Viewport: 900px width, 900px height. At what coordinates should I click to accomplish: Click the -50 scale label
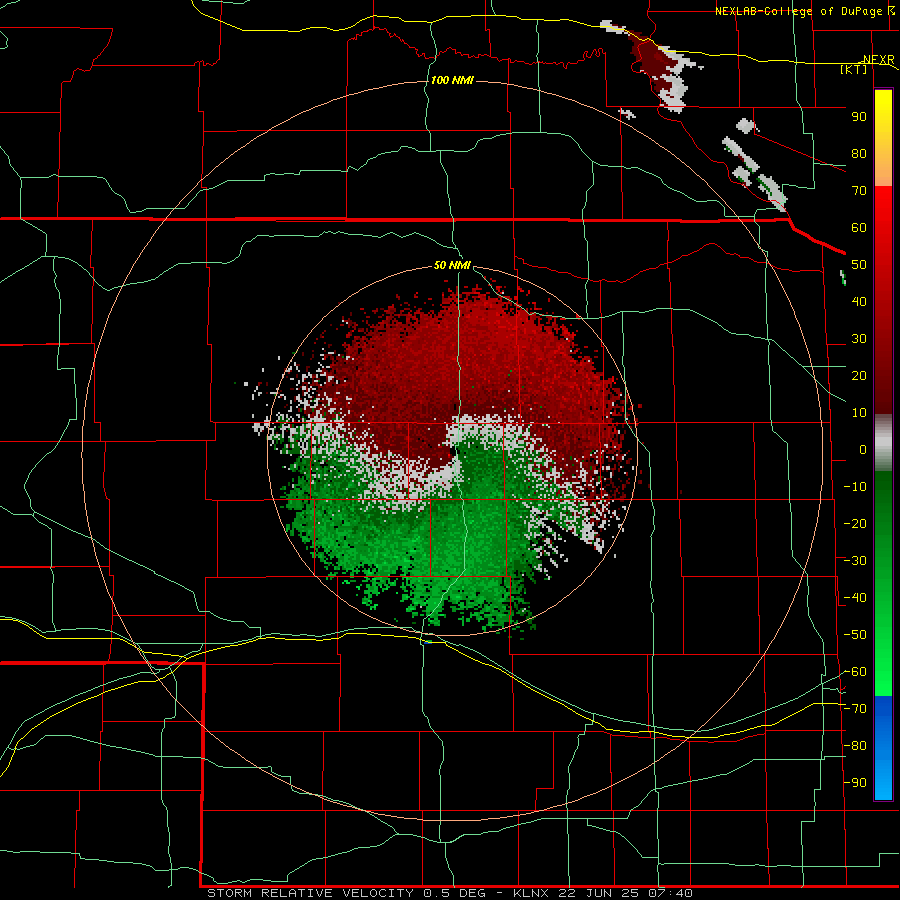click(x=855, y=635)
